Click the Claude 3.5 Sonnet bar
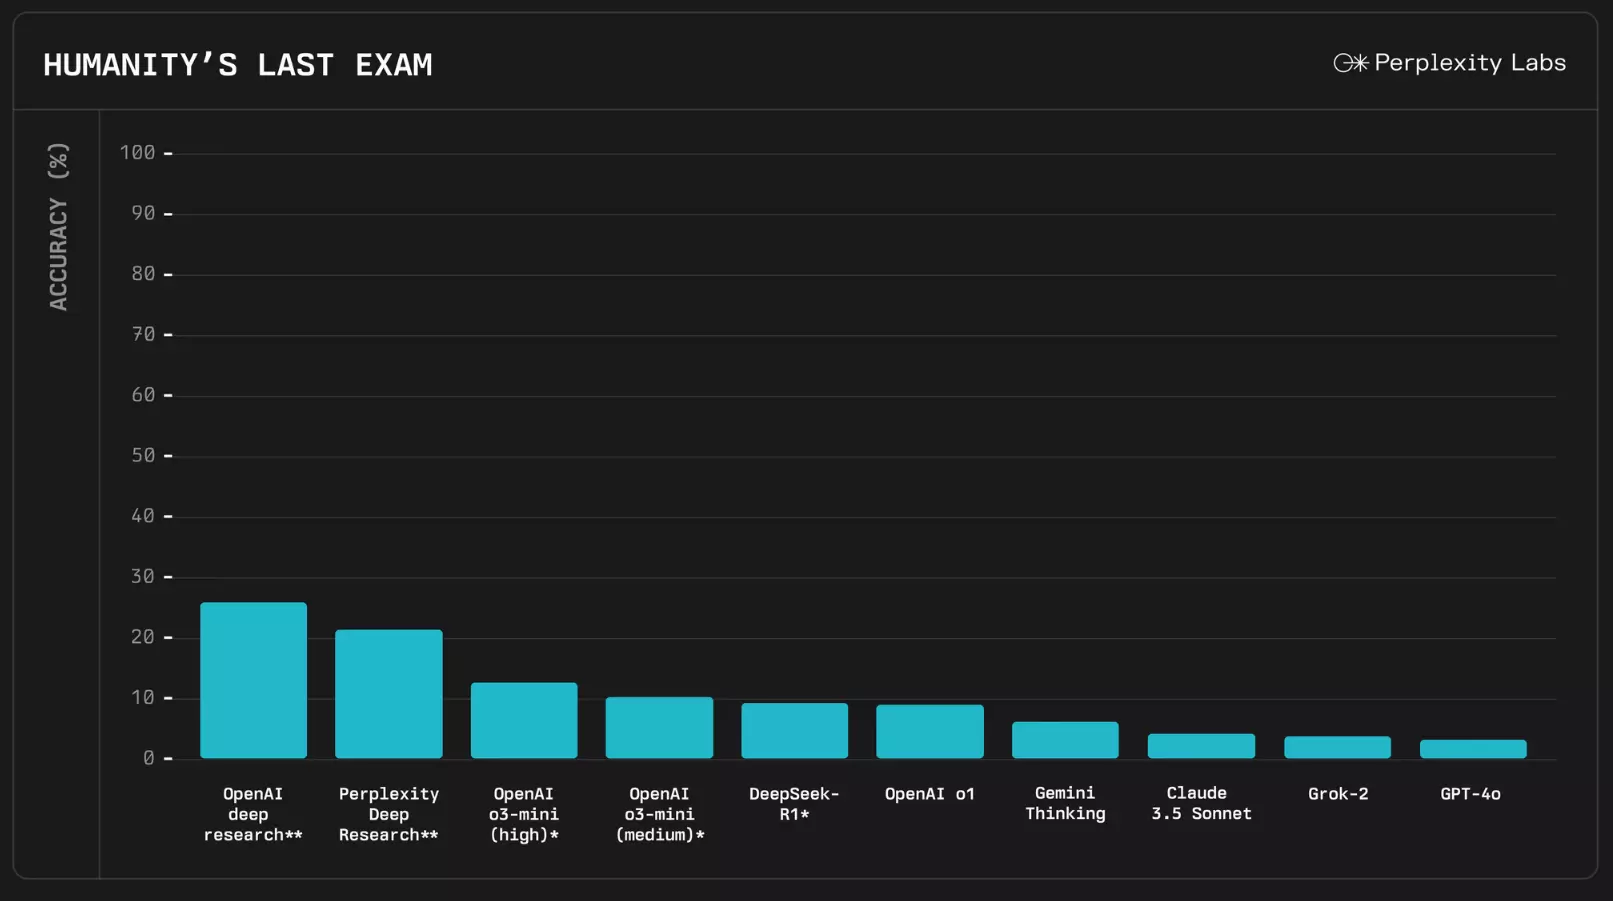The width and height of the screenshot is (1613, 901). (1201, 746)
